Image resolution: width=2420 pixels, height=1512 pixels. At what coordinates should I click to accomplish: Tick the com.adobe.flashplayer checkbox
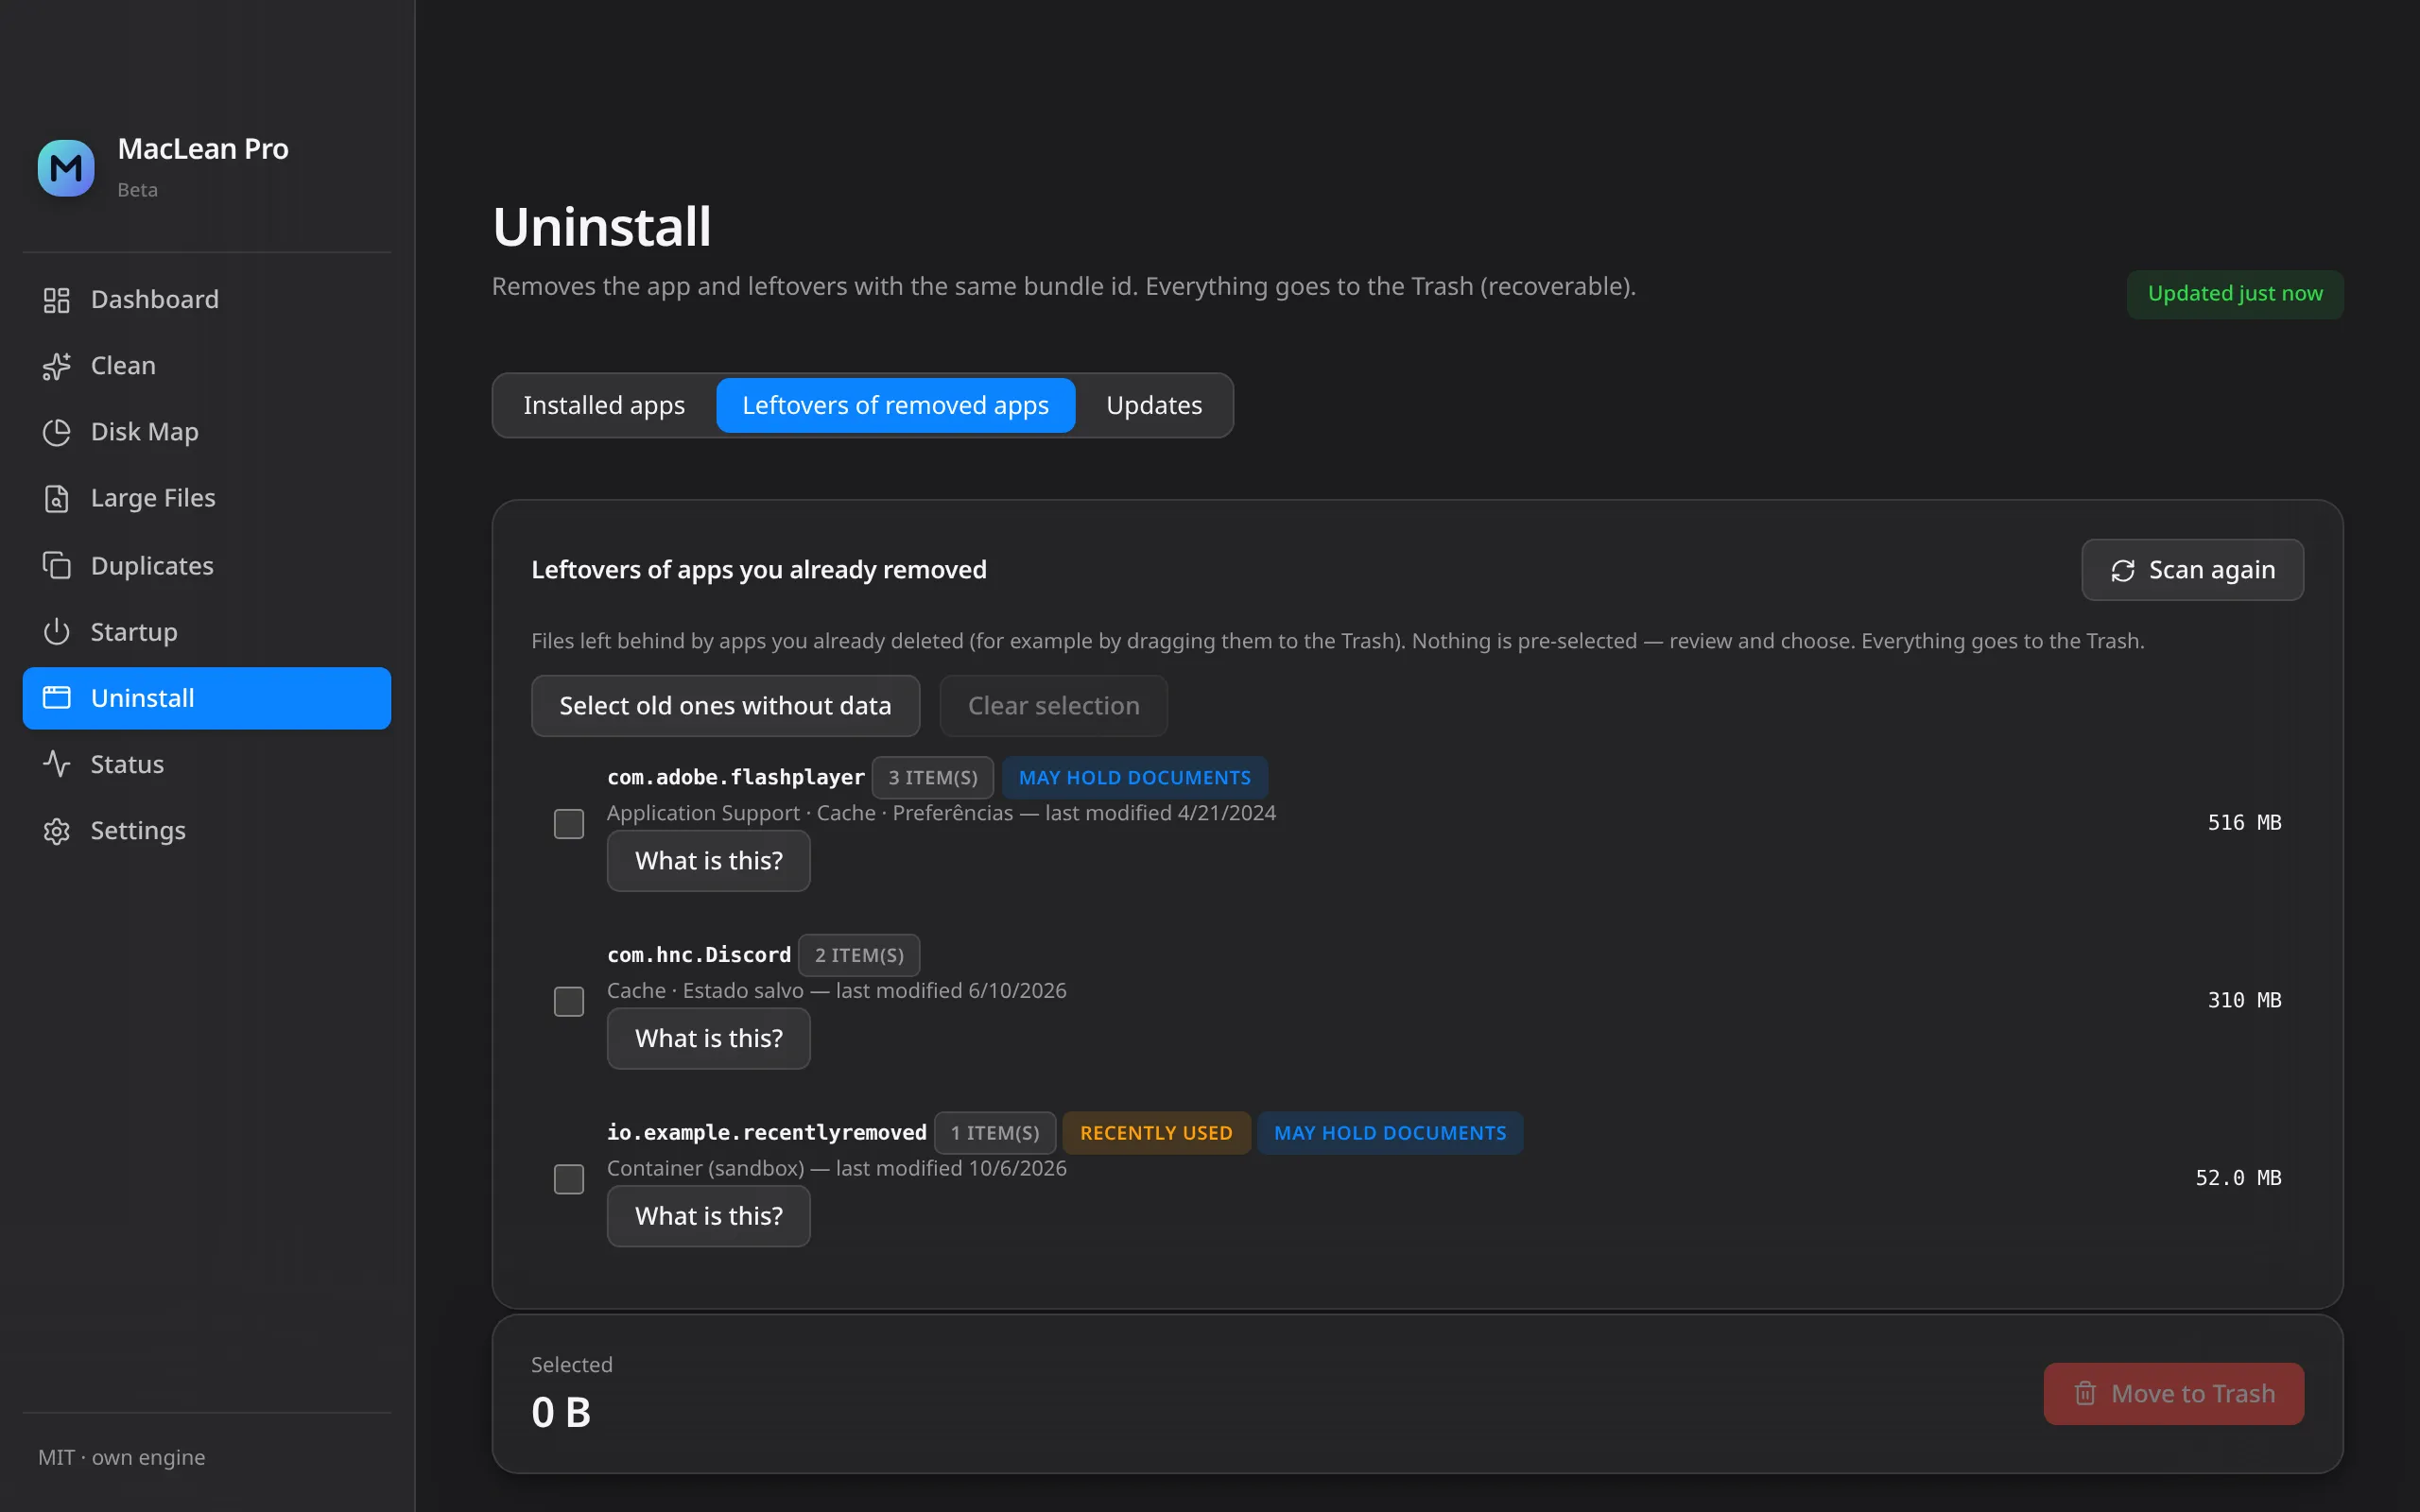569,824
